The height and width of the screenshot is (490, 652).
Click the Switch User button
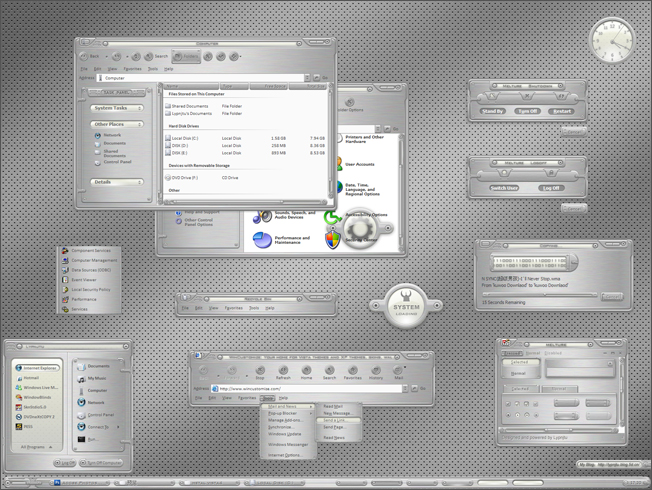click(504, 188)
